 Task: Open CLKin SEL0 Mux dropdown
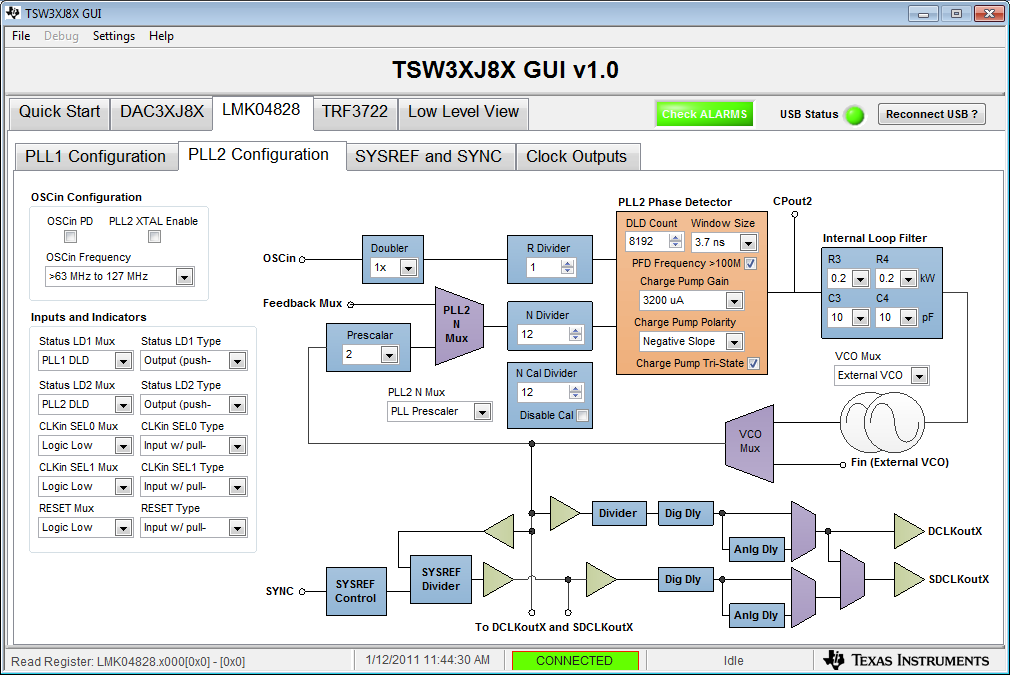click(x=124, y=446)
